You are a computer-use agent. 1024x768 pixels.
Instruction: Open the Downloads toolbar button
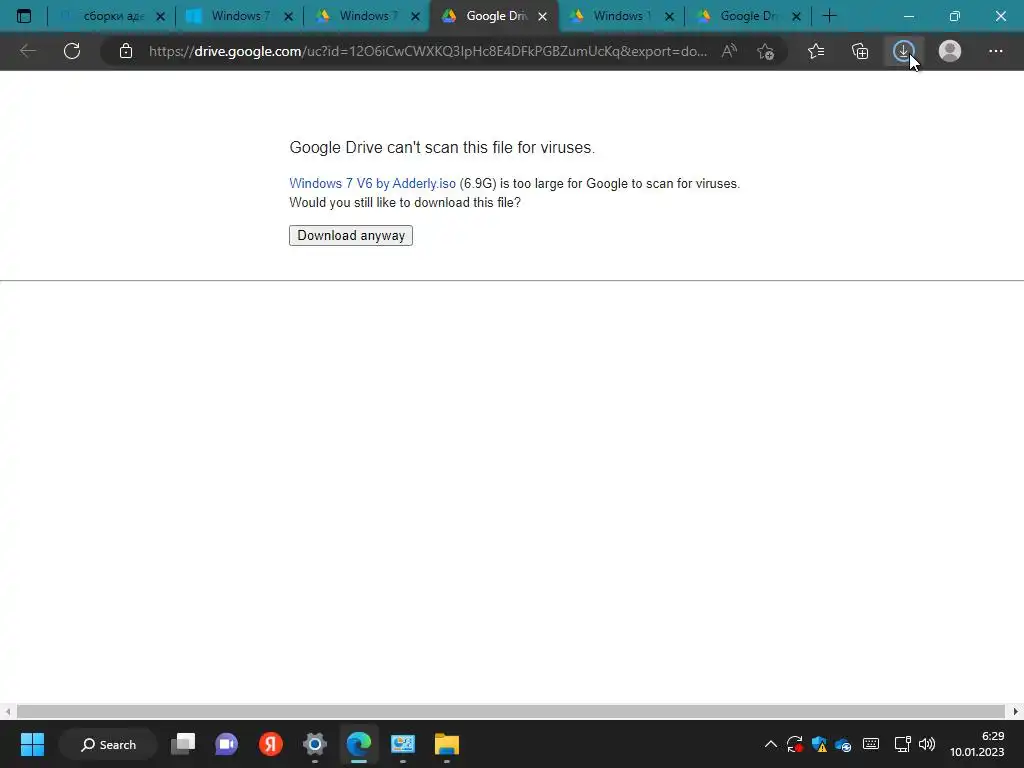point(904,51)
